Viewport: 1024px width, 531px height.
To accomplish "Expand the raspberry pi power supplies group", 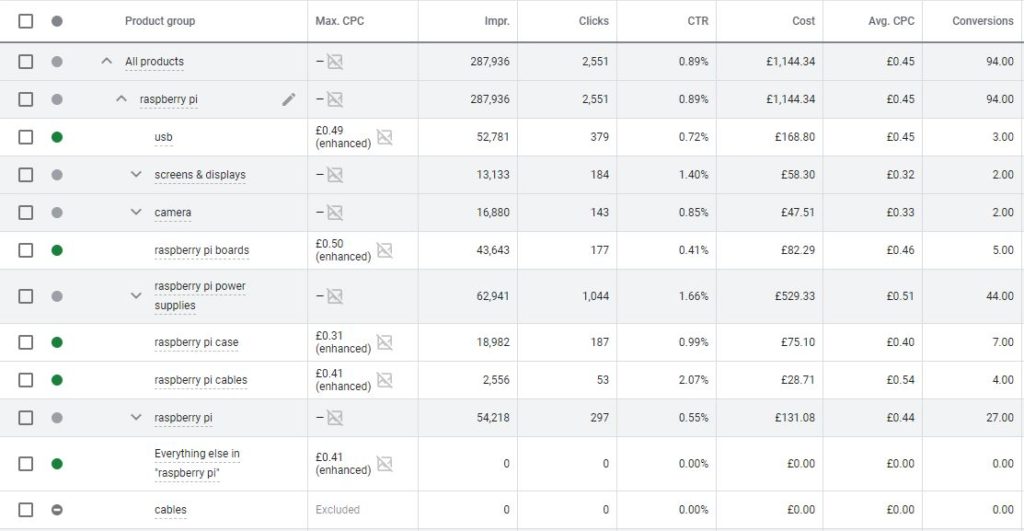I will (x=137, y=296).
